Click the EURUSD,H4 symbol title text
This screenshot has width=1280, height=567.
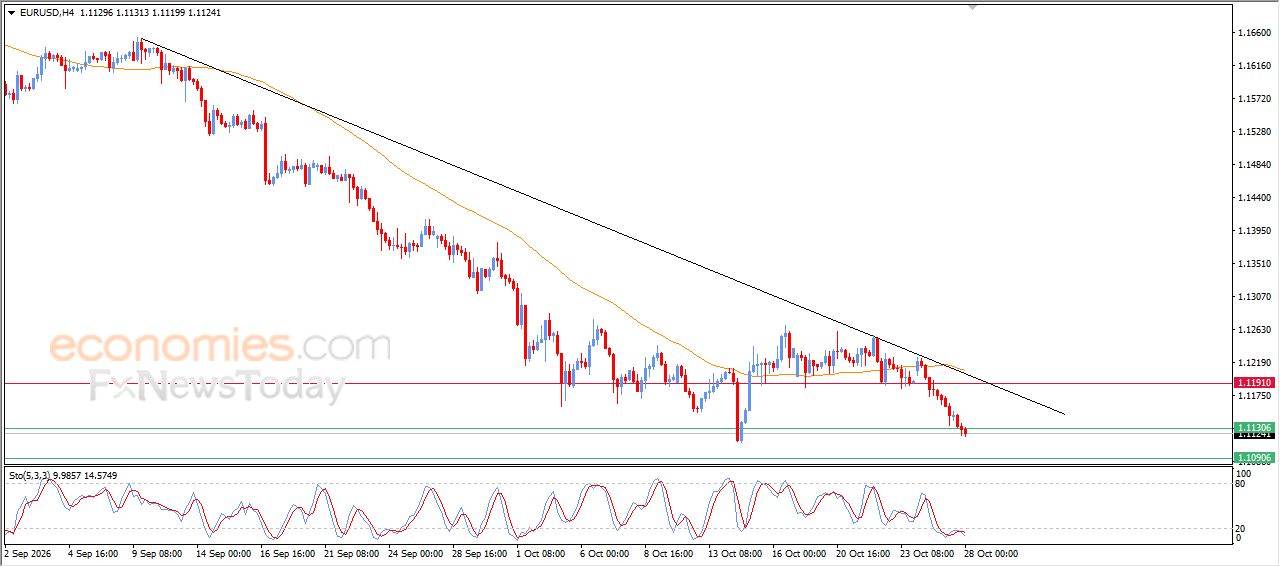point(46,13)
